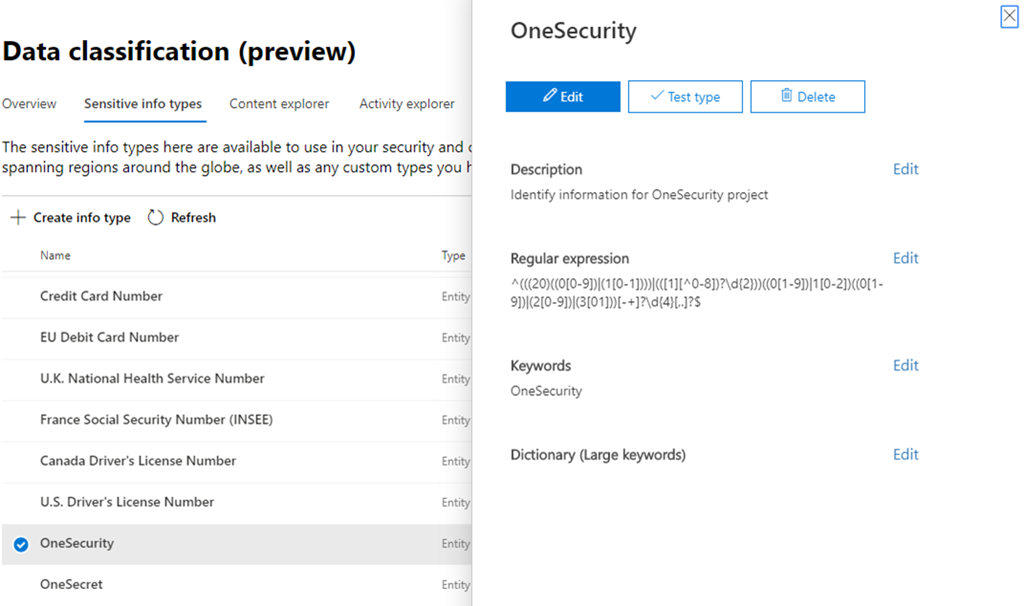This screenshot has width=1024, height=606.
Task: Edit the Keywords section
Action: click(905, 365)
